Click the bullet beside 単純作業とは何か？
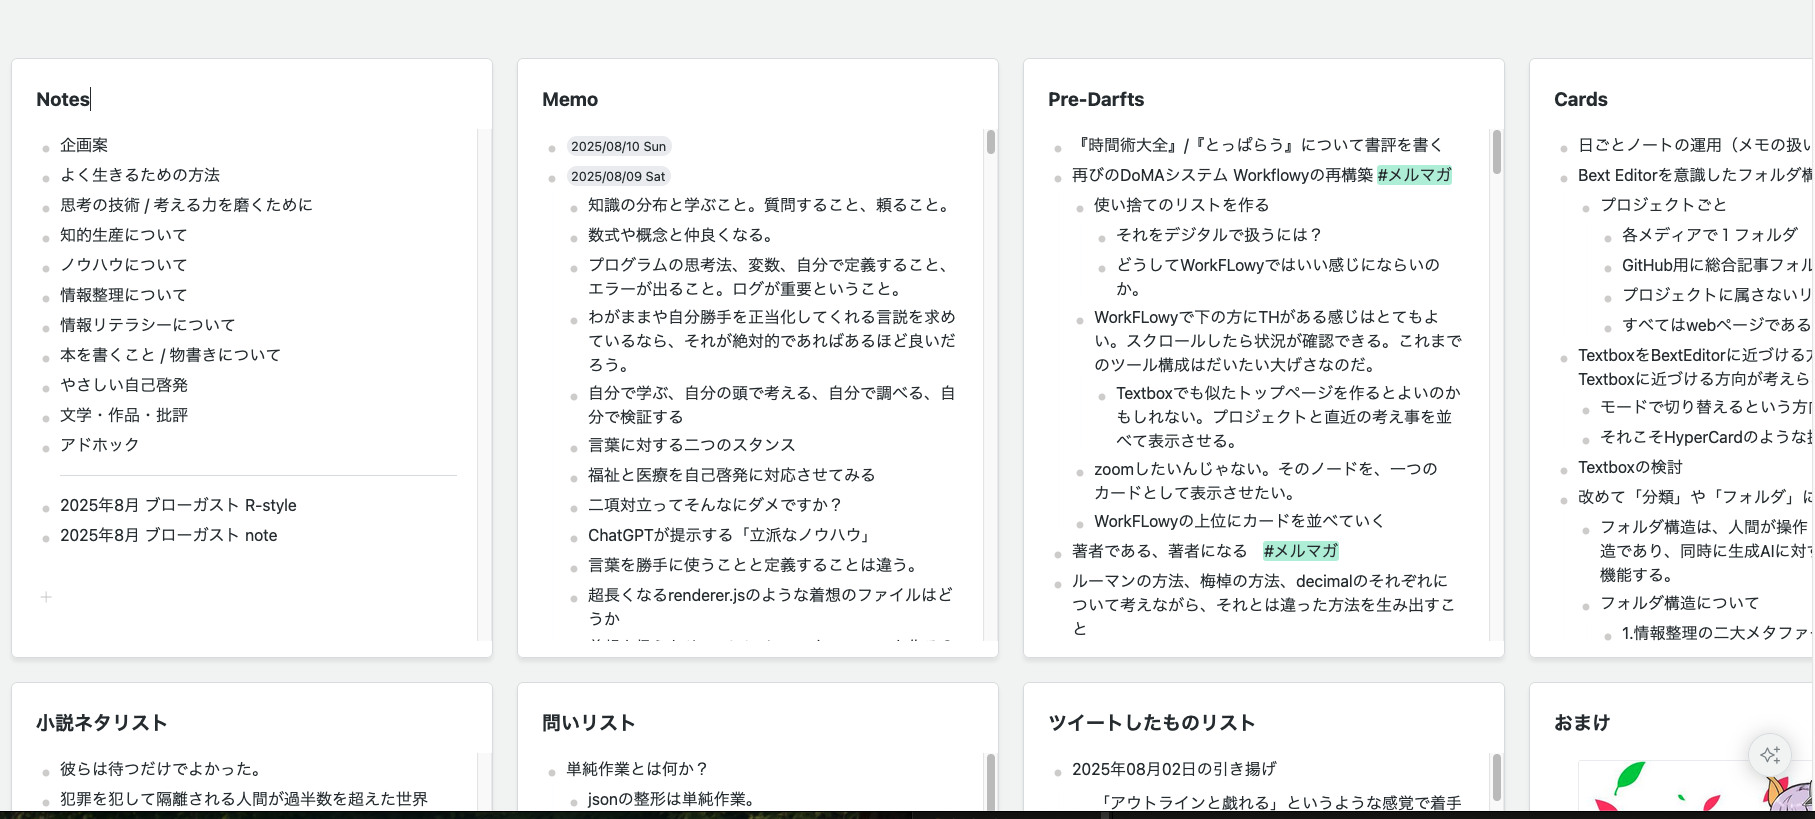 (x=552, y=772)
